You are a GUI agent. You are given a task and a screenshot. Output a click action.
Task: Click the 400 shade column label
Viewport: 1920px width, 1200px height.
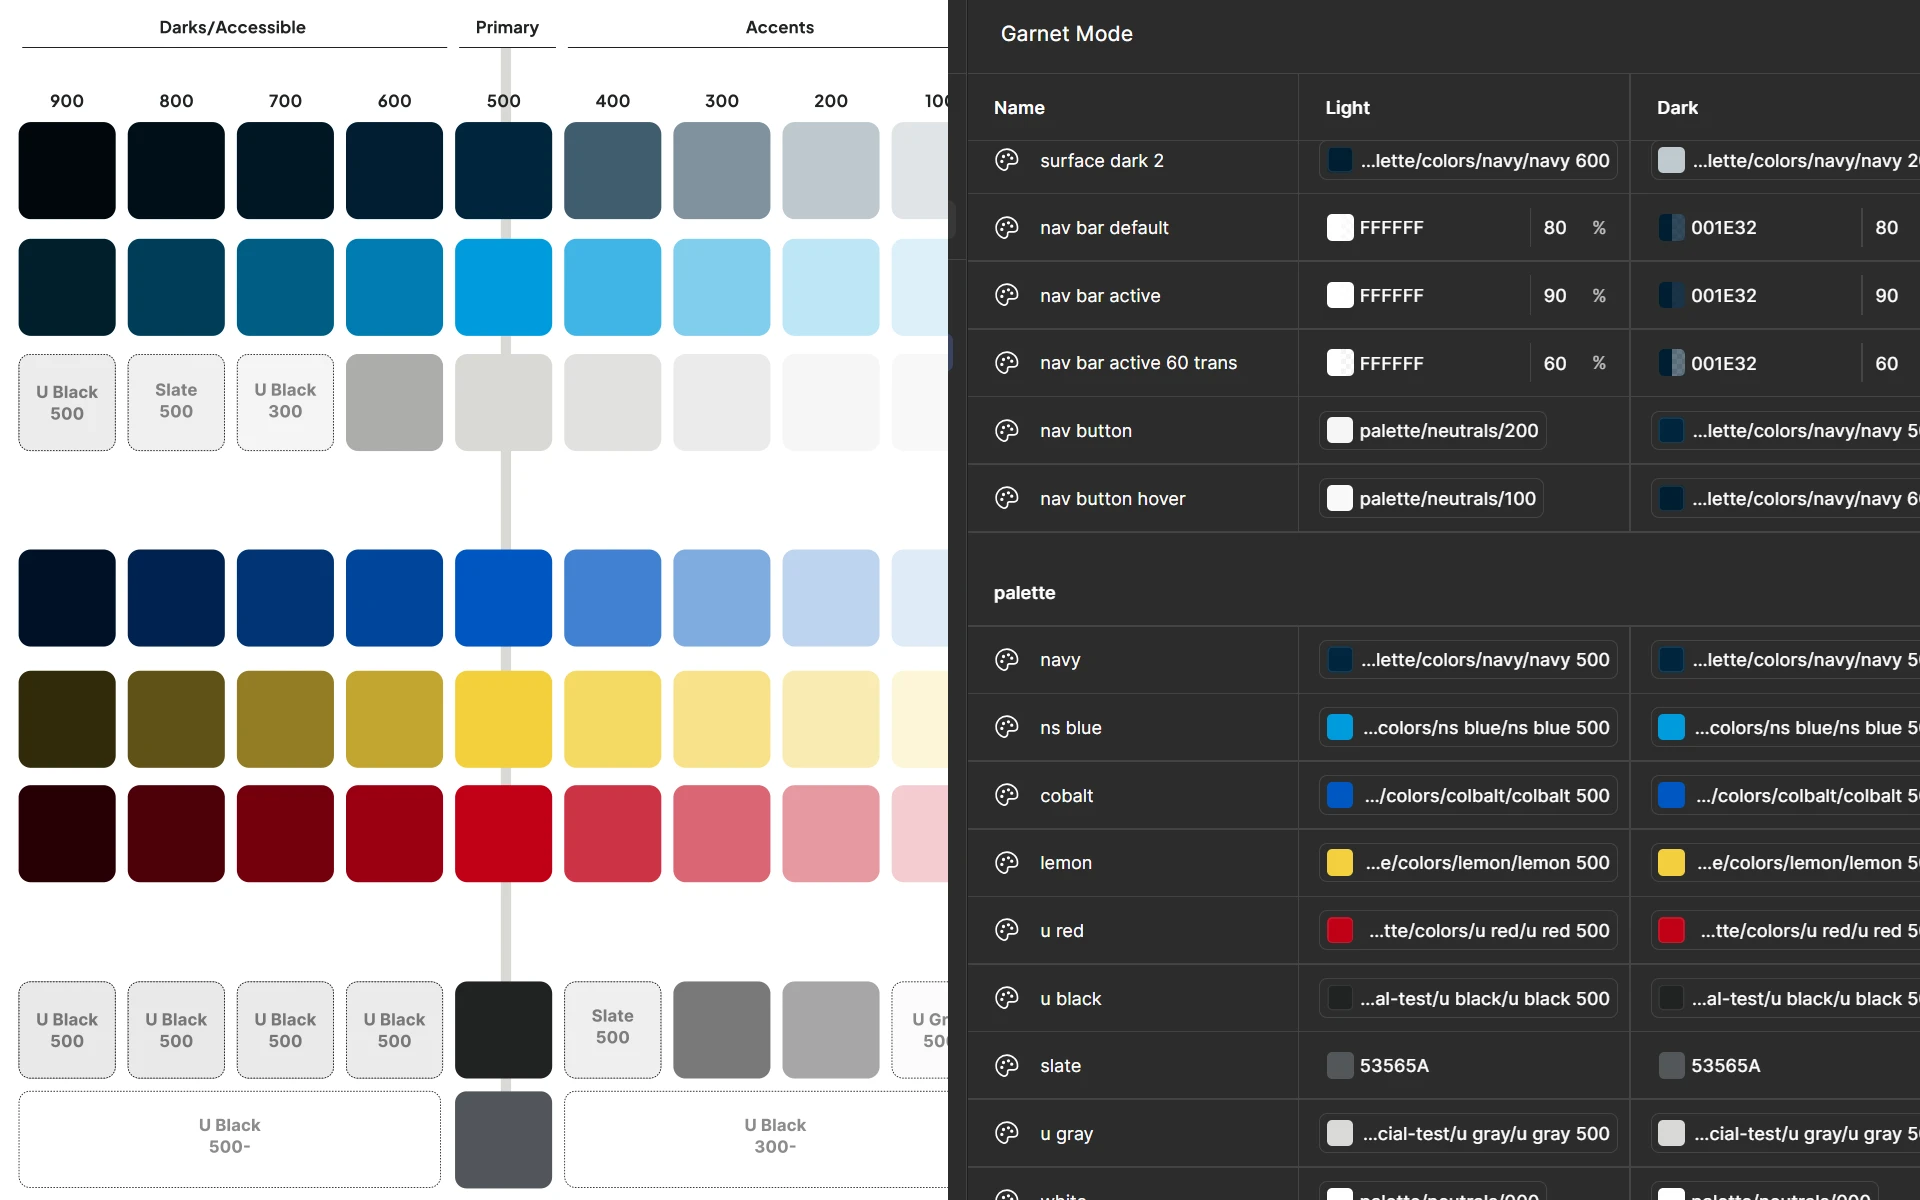(x=613, y=101)
